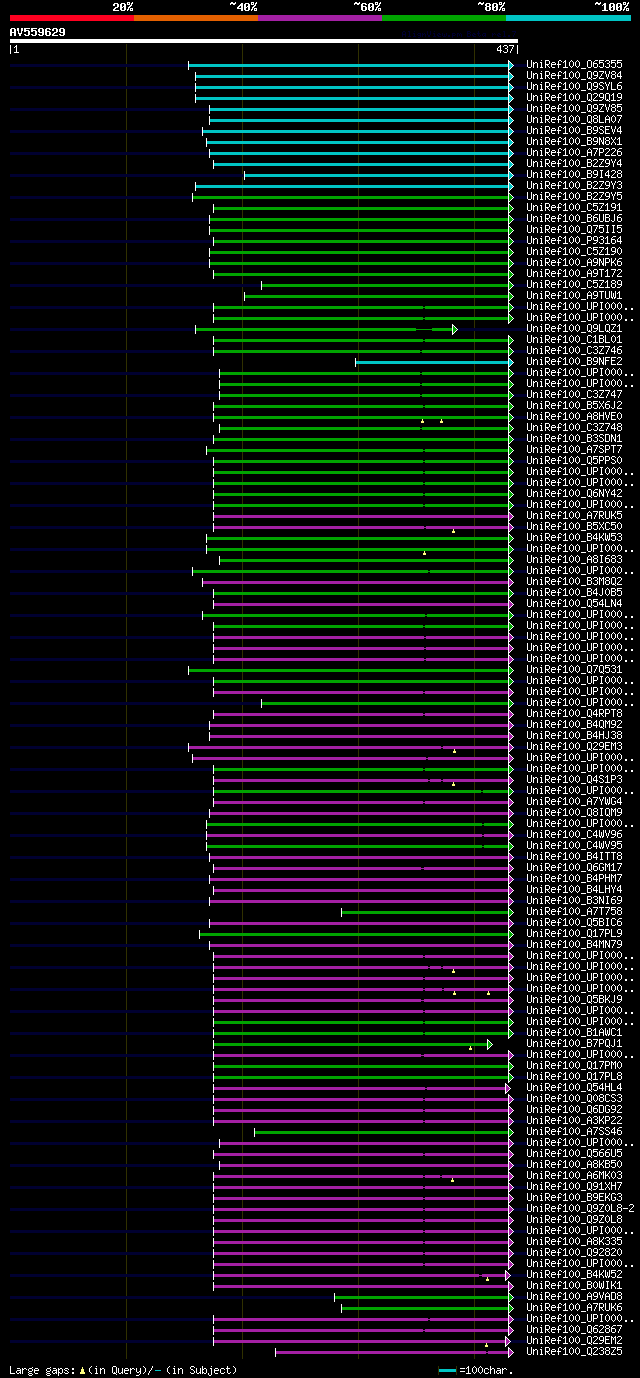Open hit UniRef100_Q9SYL6
The height and width of the screenshot is (1378, 640).
click(574, 87)
